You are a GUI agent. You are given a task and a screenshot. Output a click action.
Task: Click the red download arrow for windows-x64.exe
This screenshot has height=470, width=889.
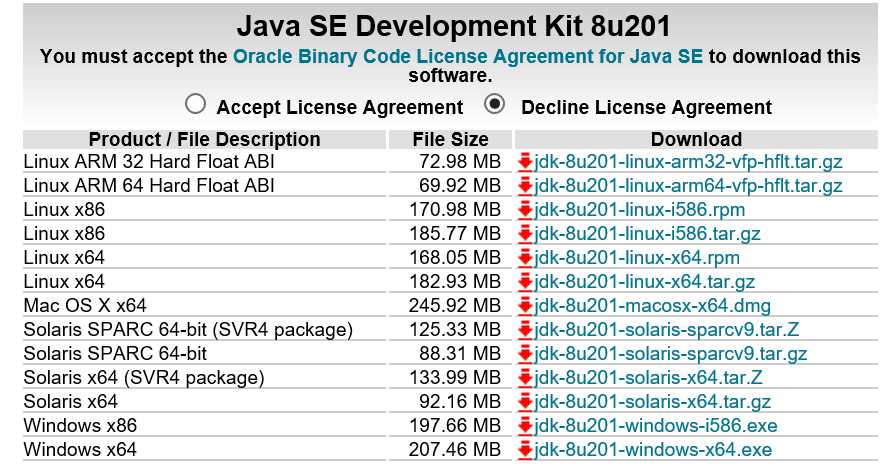point(525,450)
